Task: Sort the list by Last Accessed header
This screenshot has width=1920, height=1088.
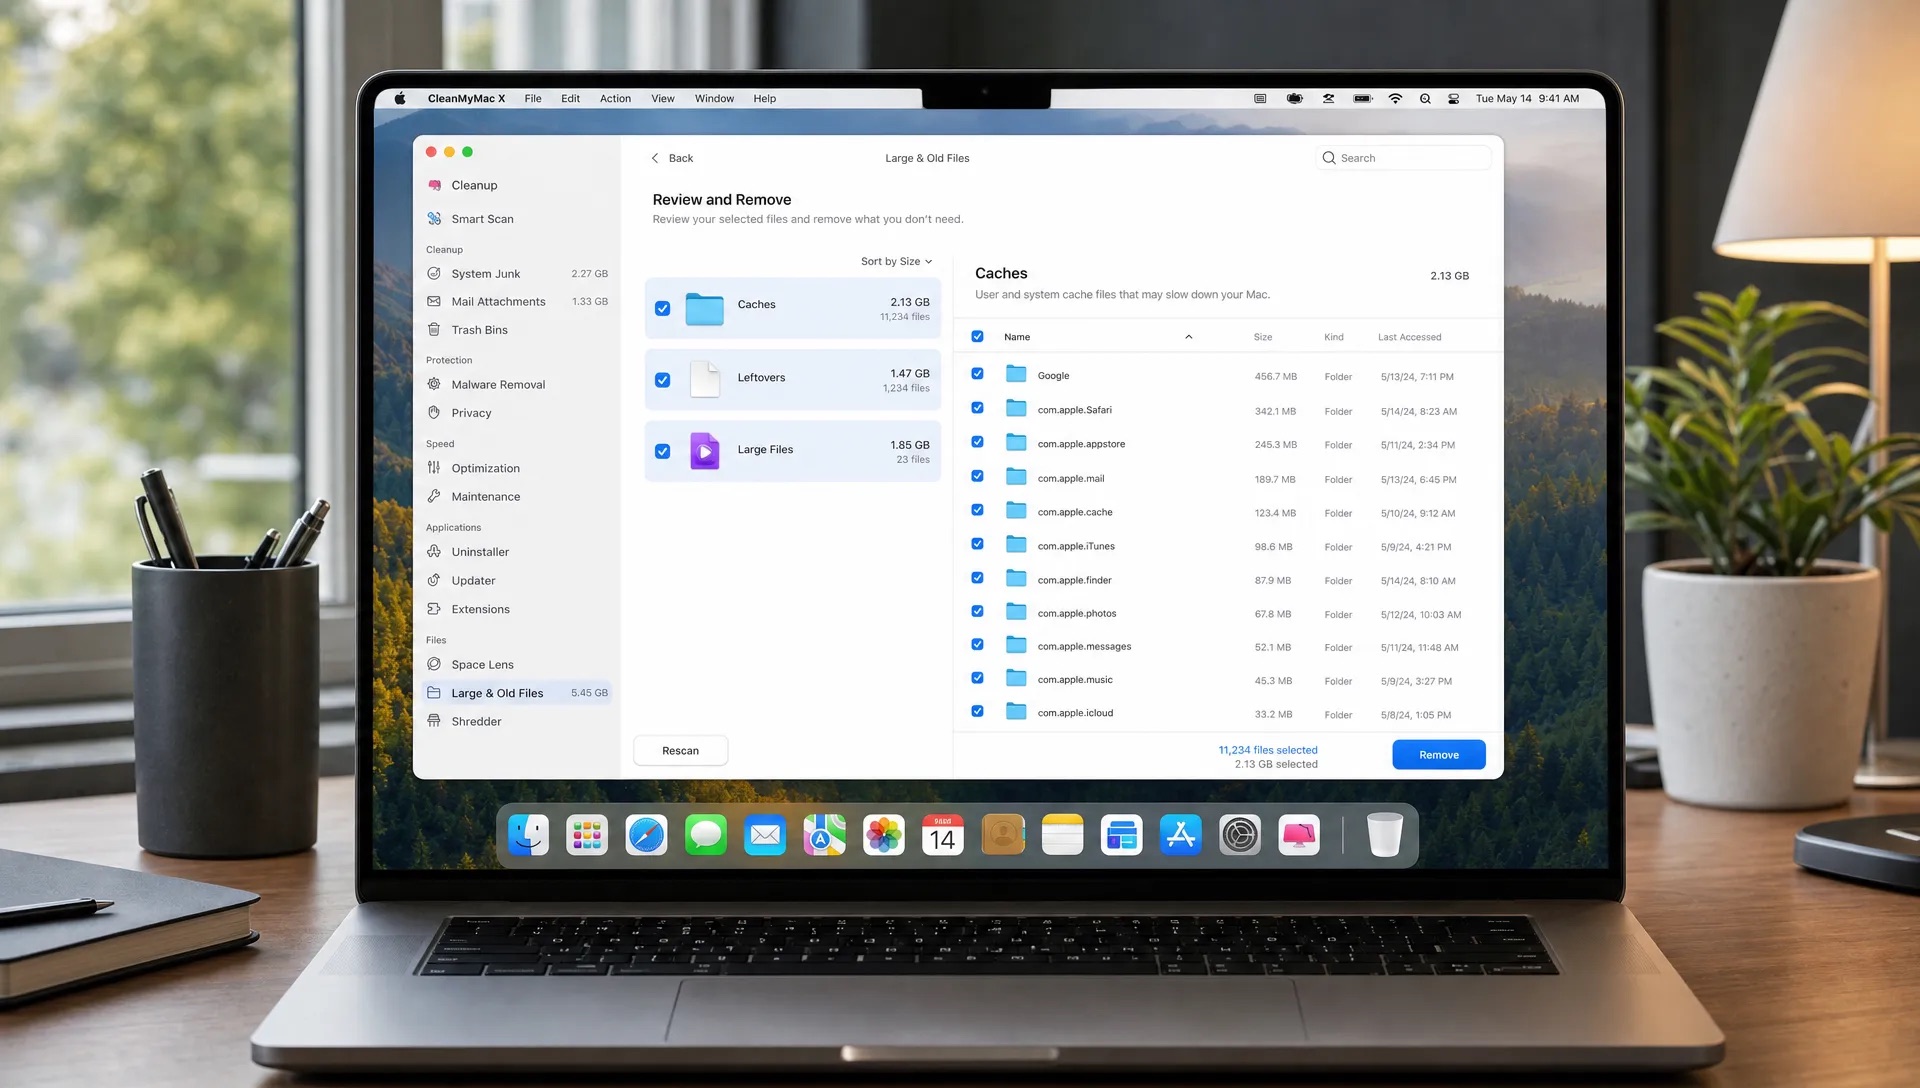Action: tap(1409, 338)
